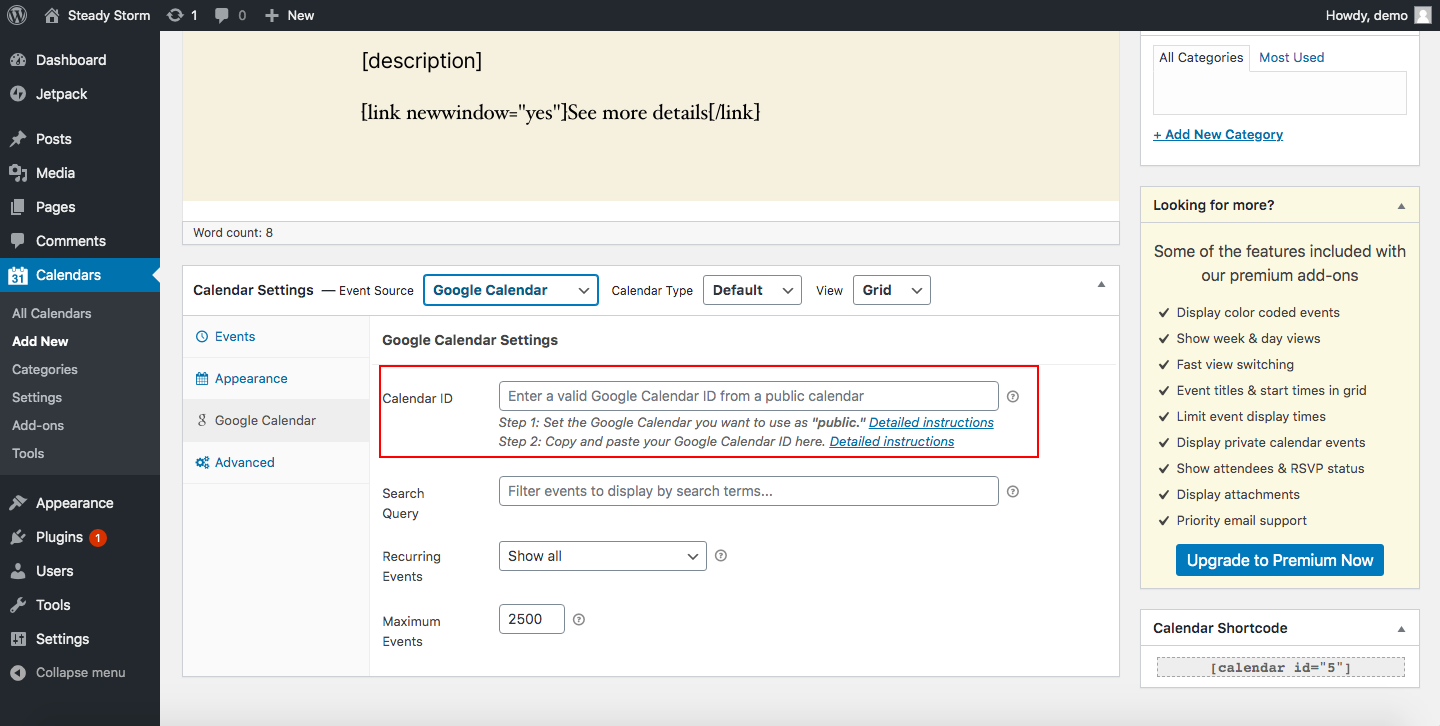Open the Event Source dropdown
The width and height of the screenshot is (1440, 726).
(x=510, y=290)
